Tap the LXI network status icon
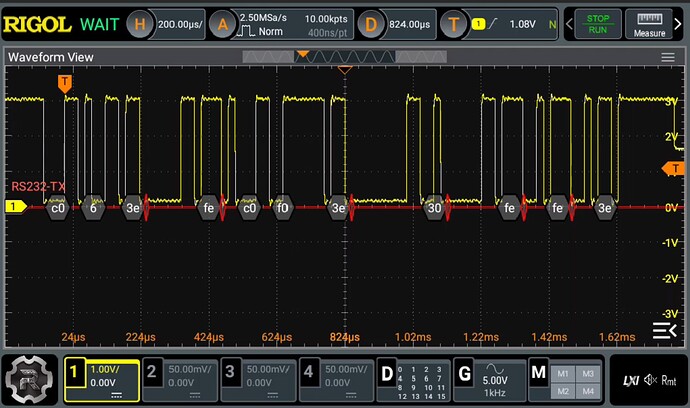The height and width of the screenshot is (408, 690). 630,380
